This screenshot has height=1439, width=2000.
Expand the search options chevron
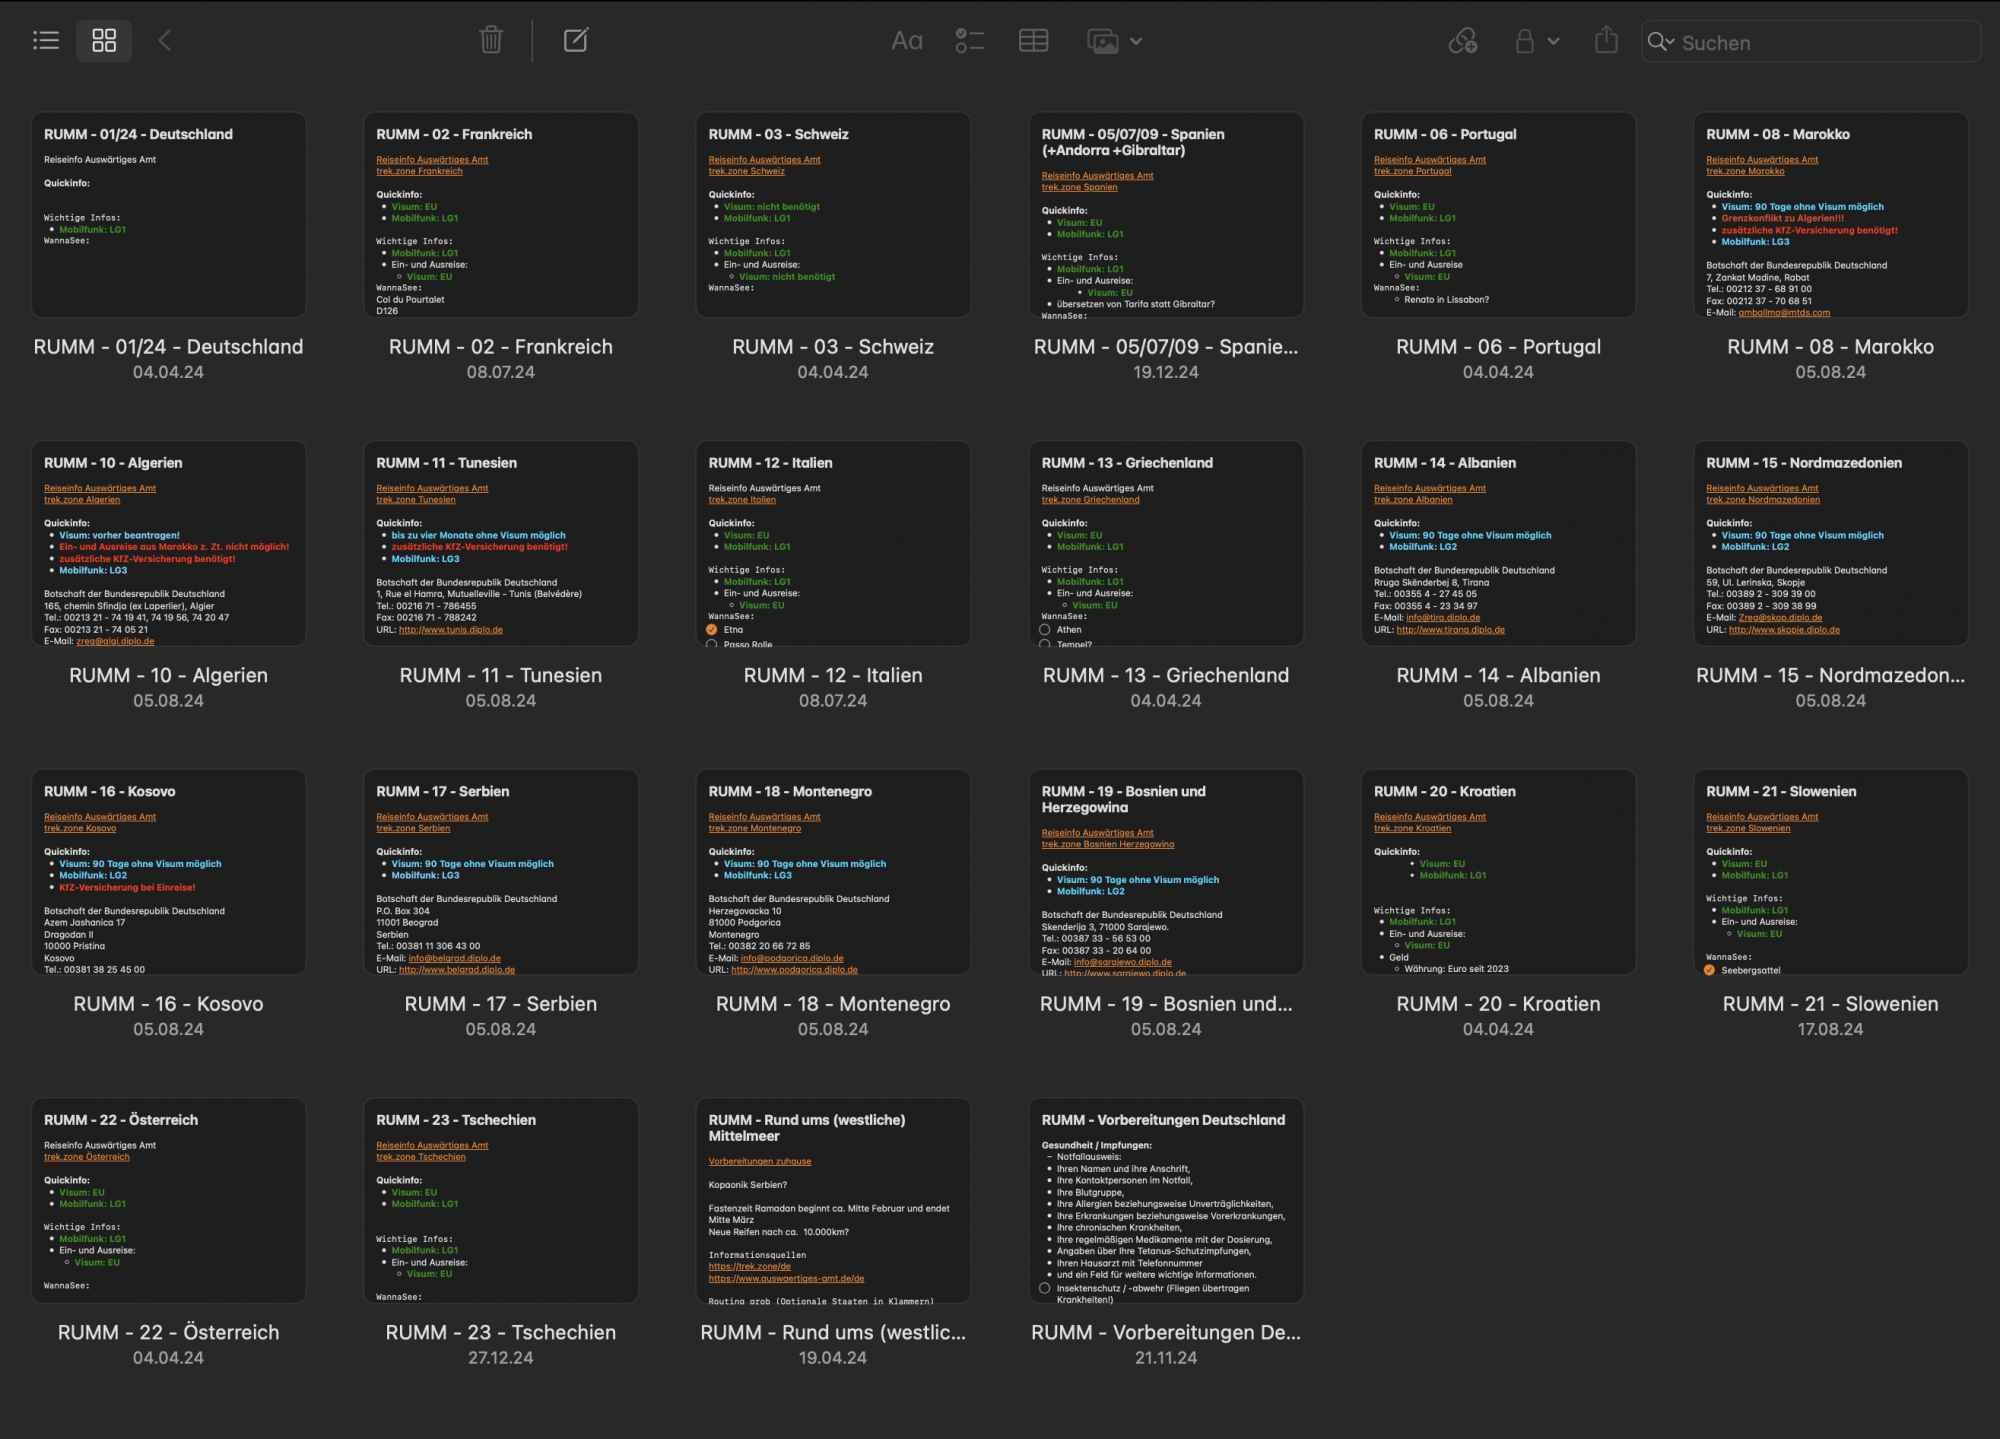tap(1669, 42)
